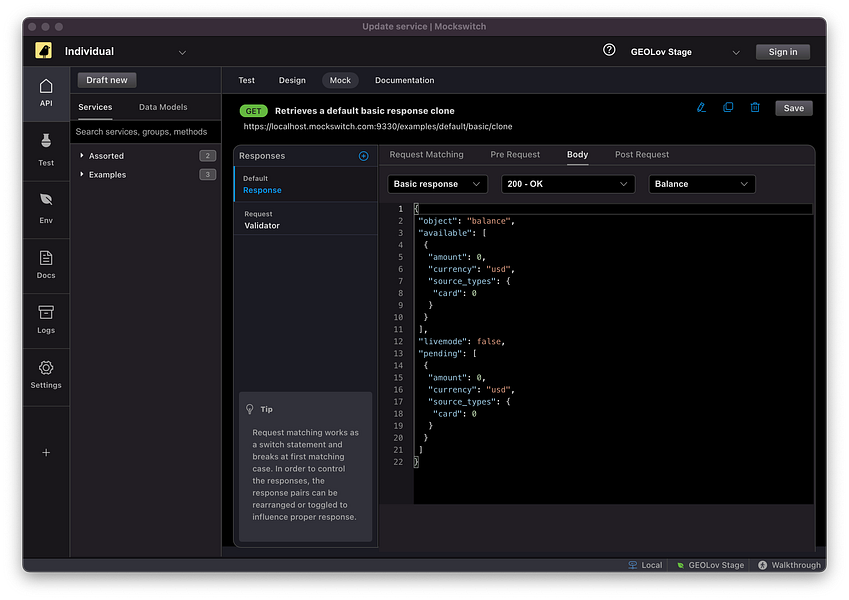Image resolution: width=849 pixels, height=600 pixels.
Task: Click the Sign in button
Action: (783, 52)
